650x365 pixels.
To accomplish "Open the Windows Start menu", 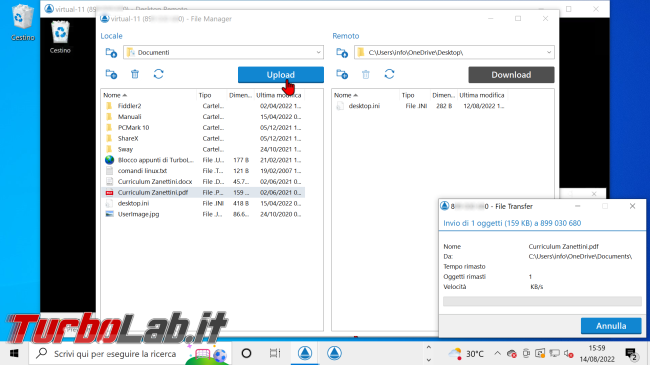I will (14, 353).
